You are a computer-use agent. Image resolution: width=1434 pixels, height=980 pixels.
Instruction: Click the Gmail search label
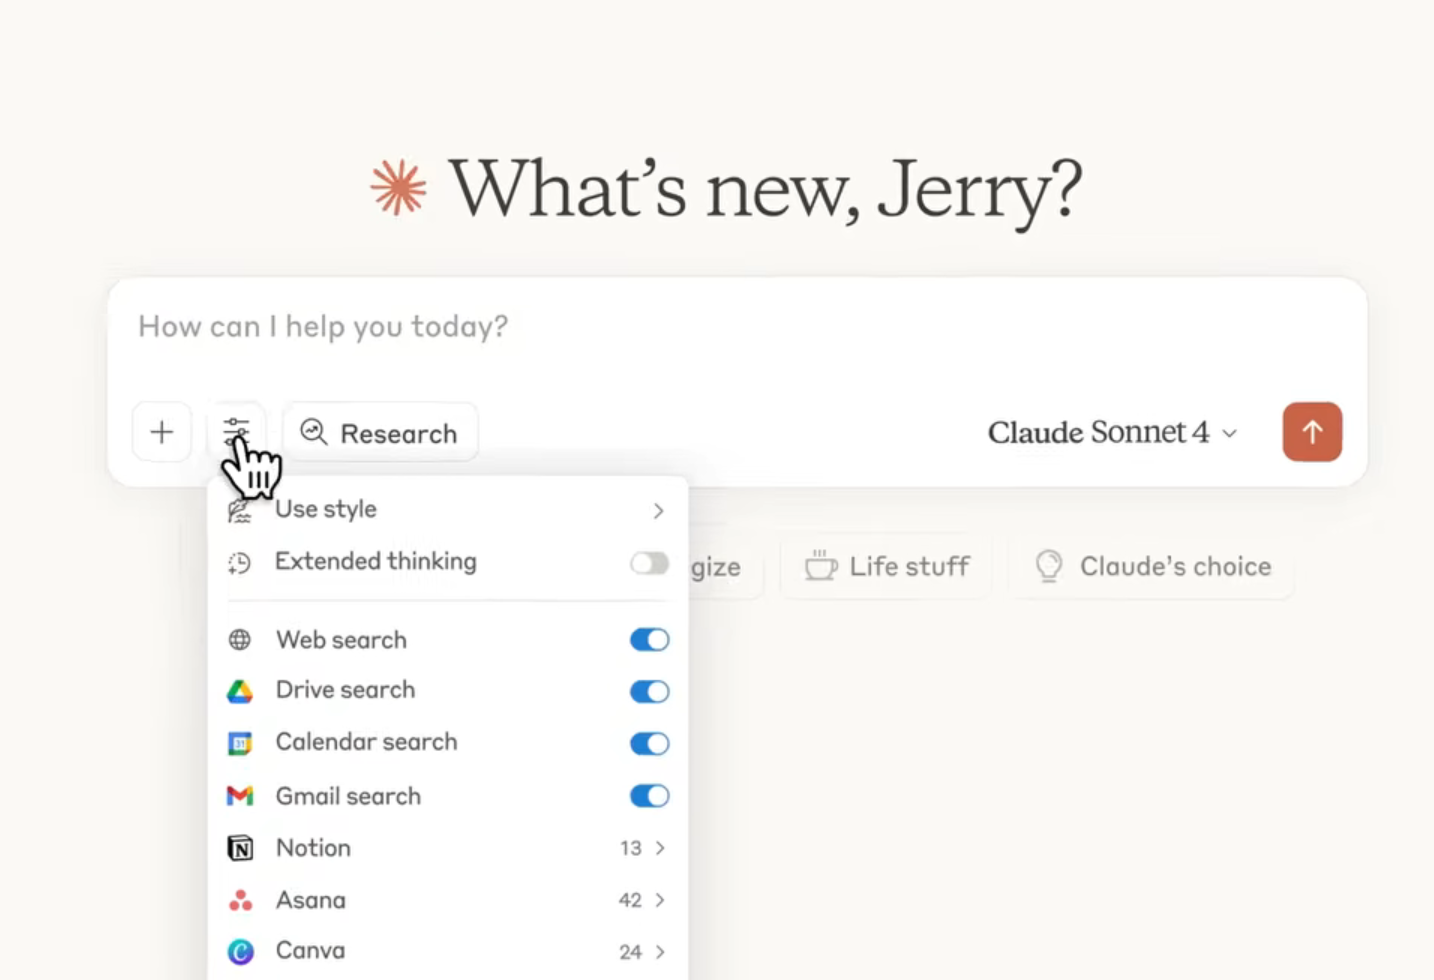tap(348, 796)
